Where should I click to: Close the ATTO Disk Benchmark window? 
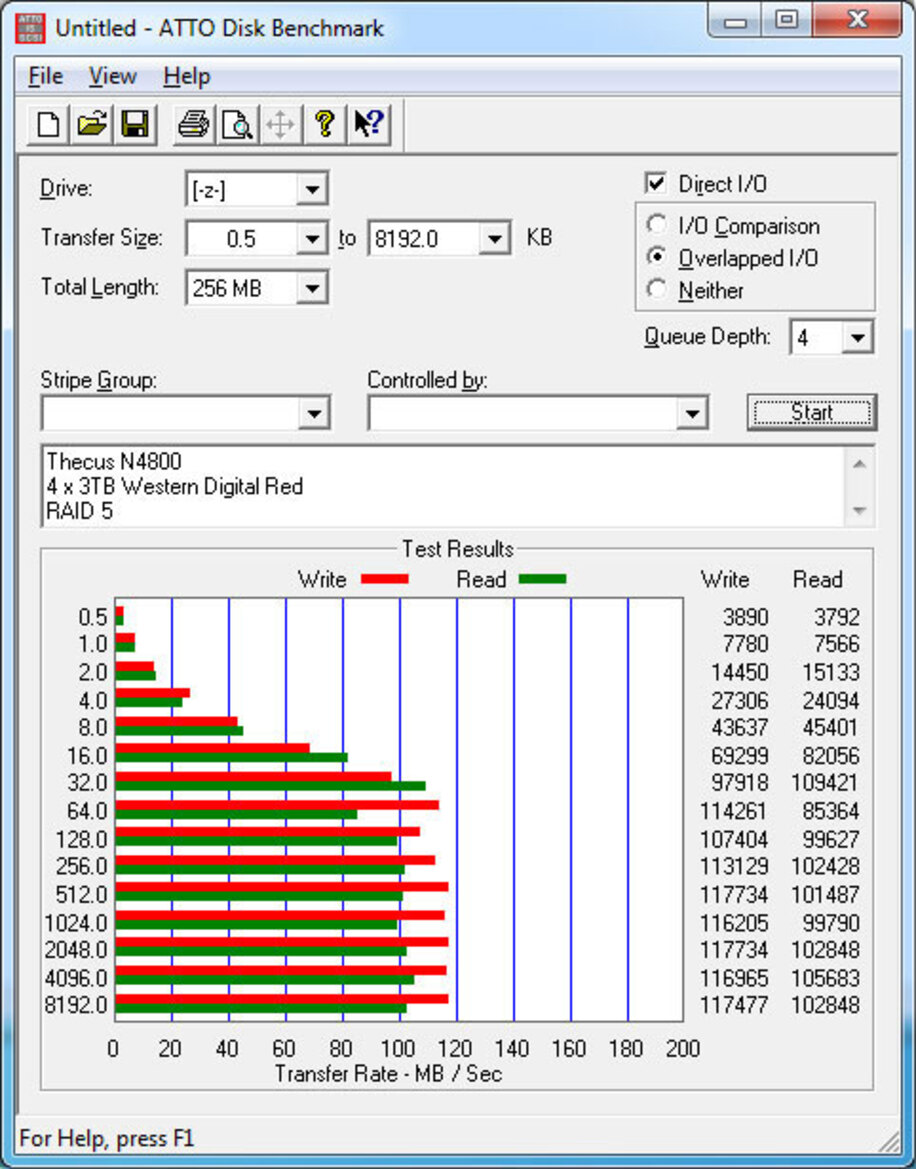855,21
